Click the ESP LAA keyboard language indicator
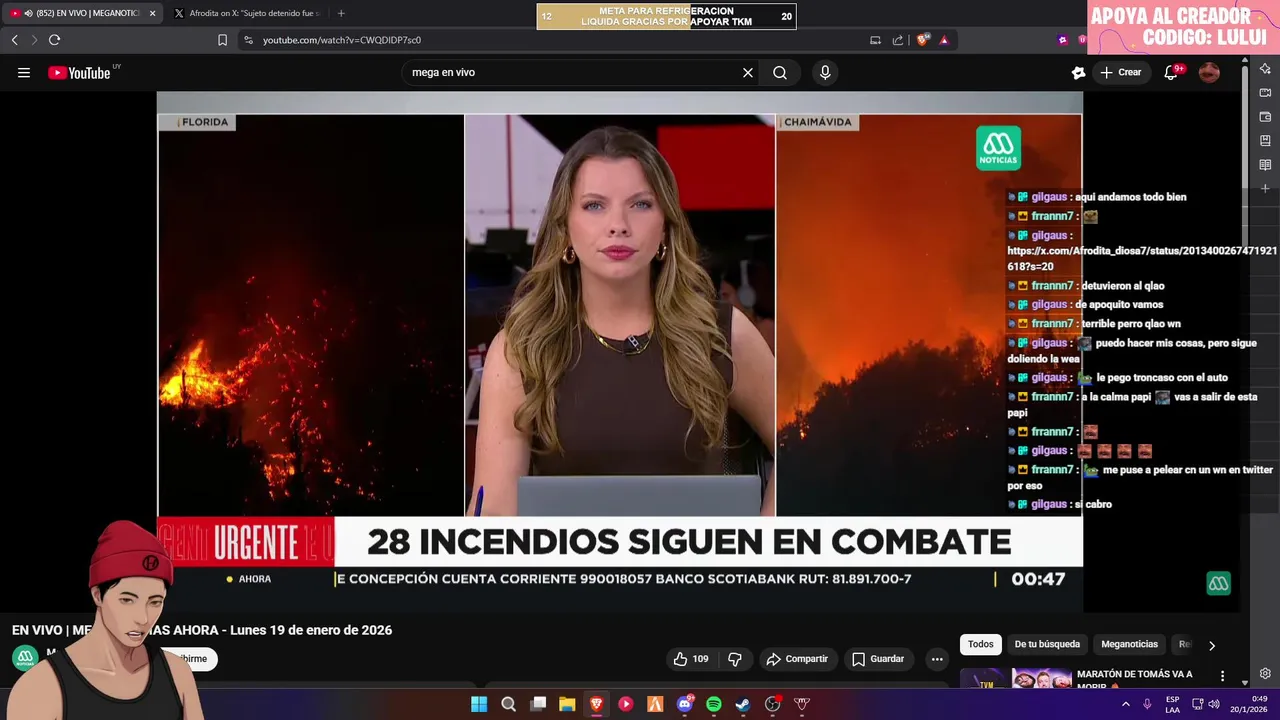Image resolution: width=1280 pixels, height=720 pixels. tap(1172, 704)
